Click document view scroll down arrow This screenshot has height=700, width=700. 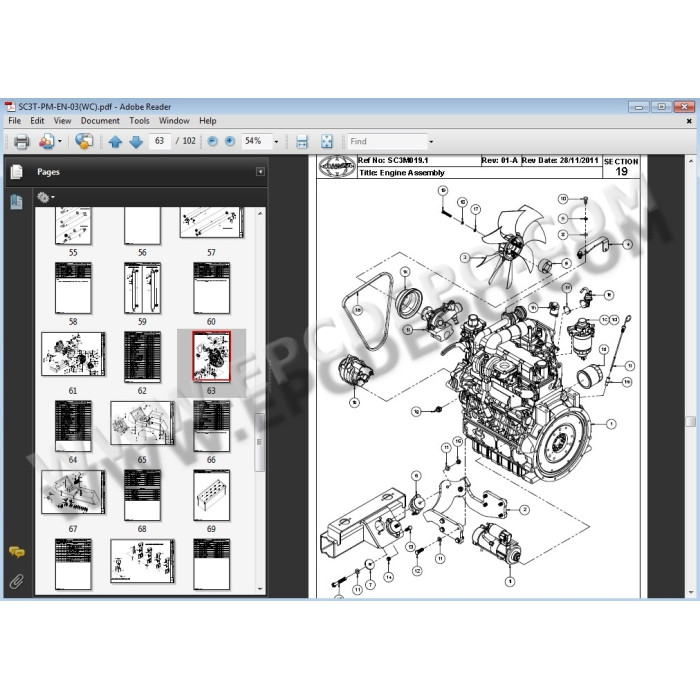click(691, 592)
